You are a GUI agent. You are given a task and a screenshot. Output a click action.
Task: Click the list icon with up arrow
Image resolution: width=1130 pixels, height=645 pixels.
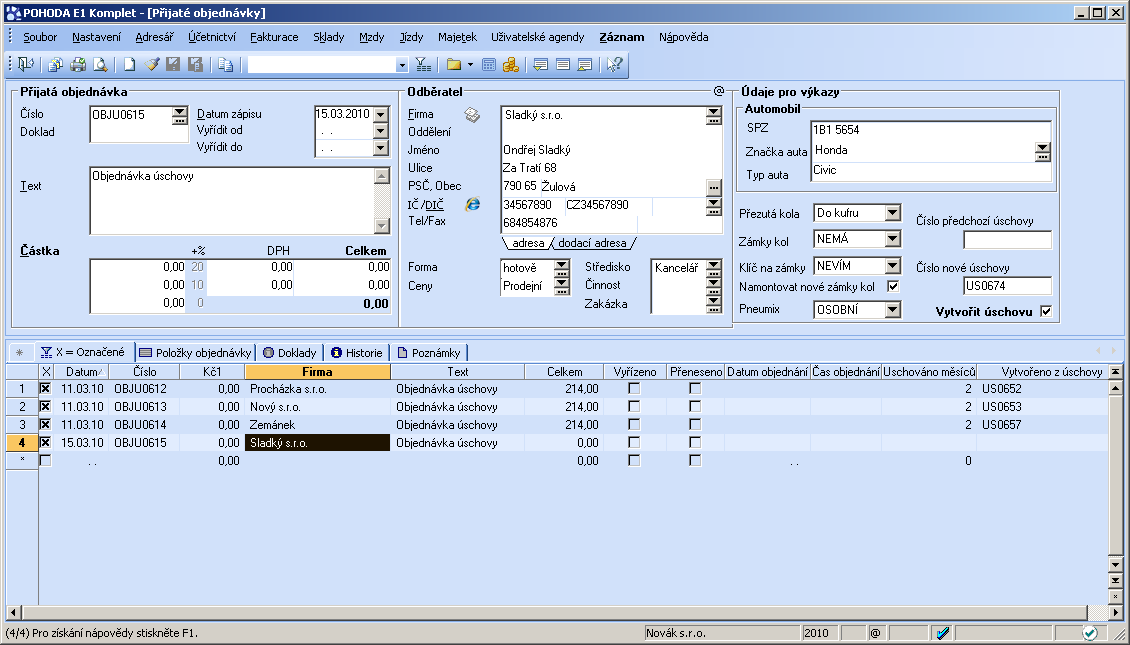[585, 65]
